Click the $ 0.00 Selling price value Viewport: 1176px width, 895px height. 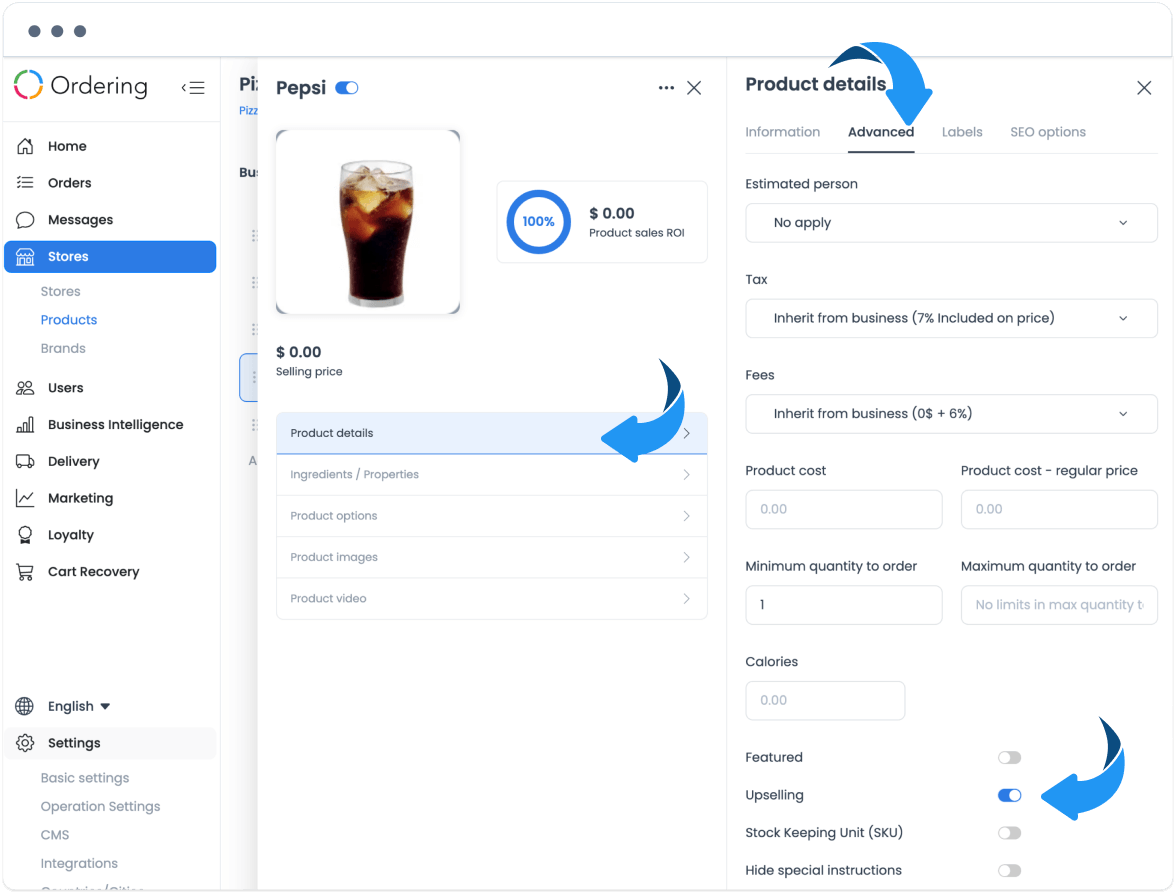click(x=298, y=352)
